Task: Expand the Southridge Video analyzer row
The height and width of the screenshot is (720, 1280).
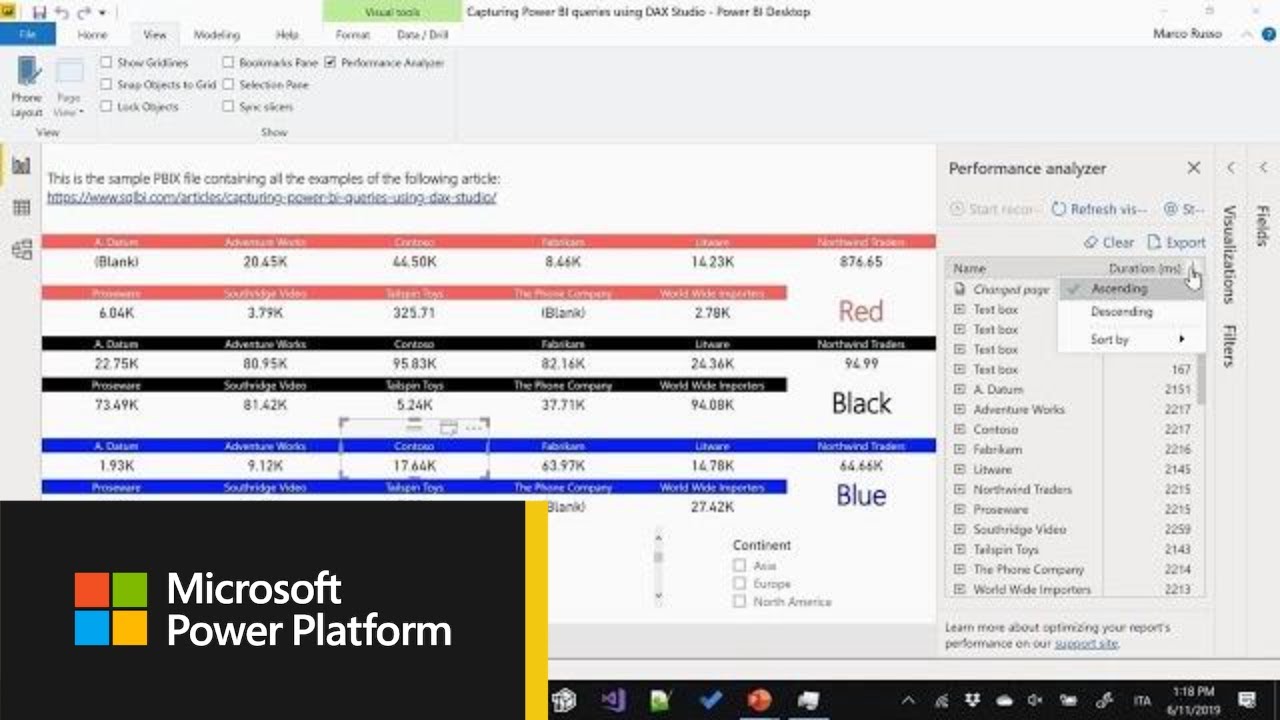Action: (959, 529)
